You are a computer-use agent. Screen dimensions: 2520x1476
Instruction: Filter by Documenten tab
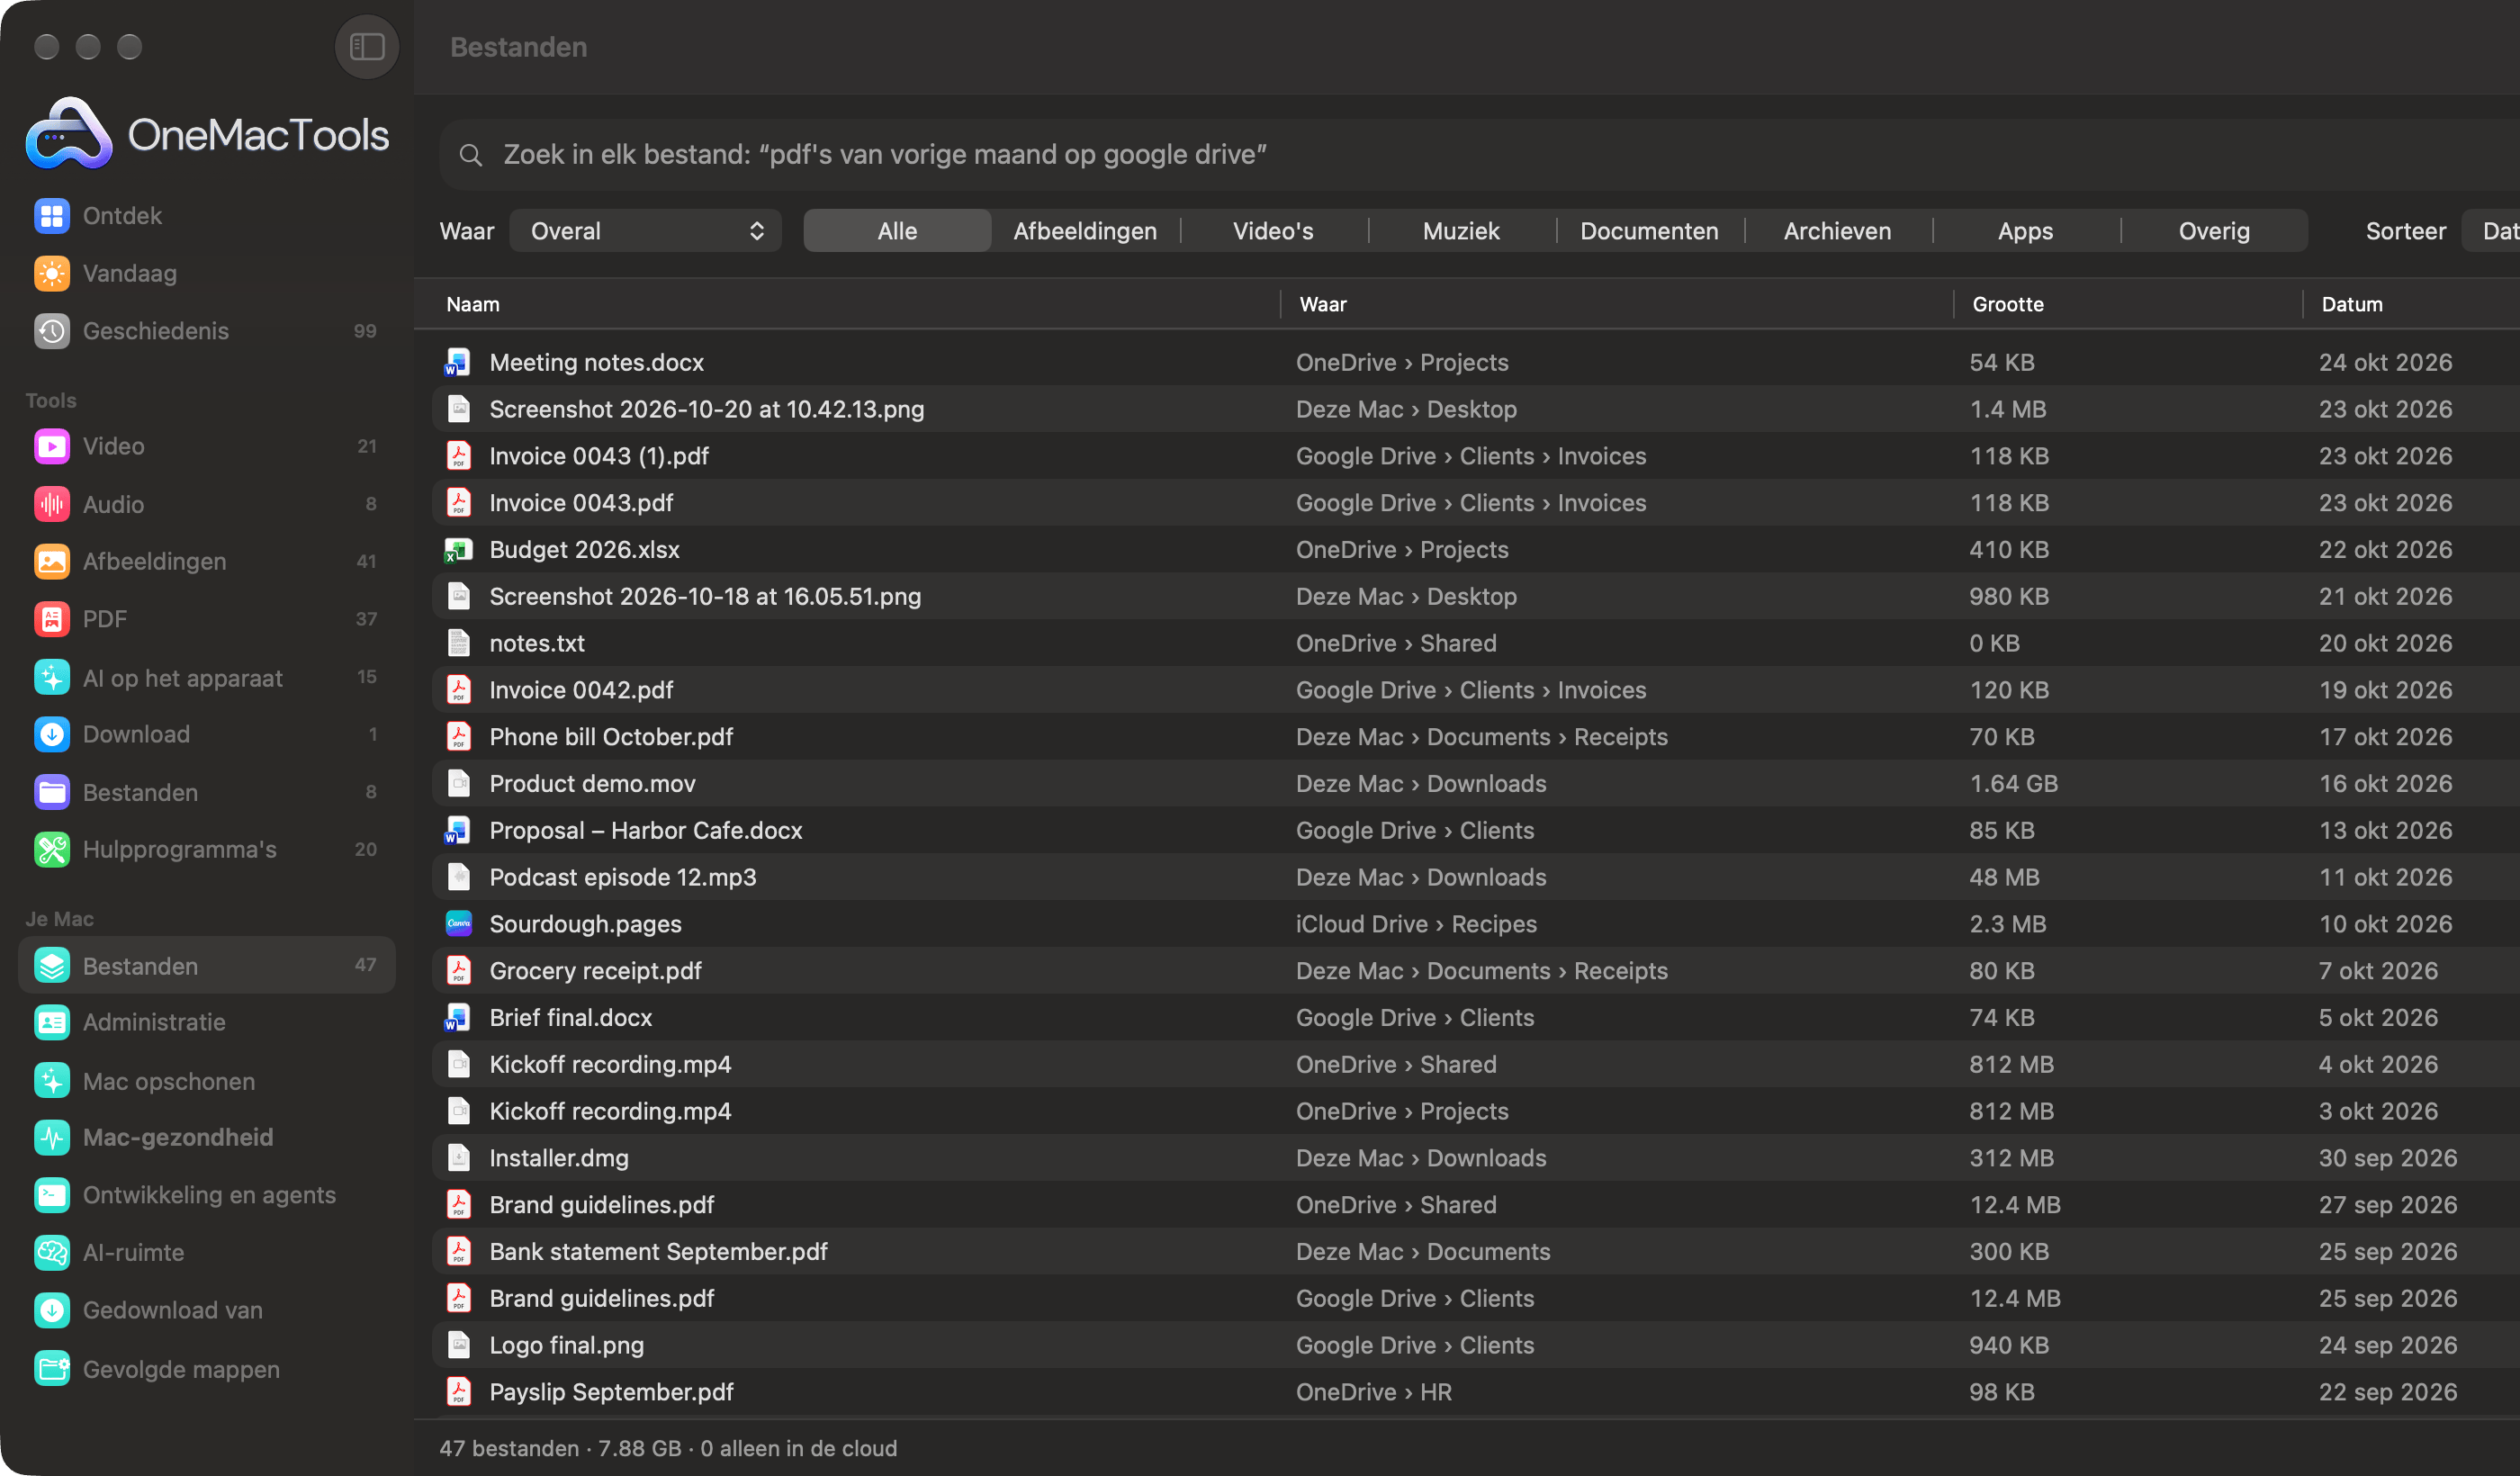click(1649, 231)
